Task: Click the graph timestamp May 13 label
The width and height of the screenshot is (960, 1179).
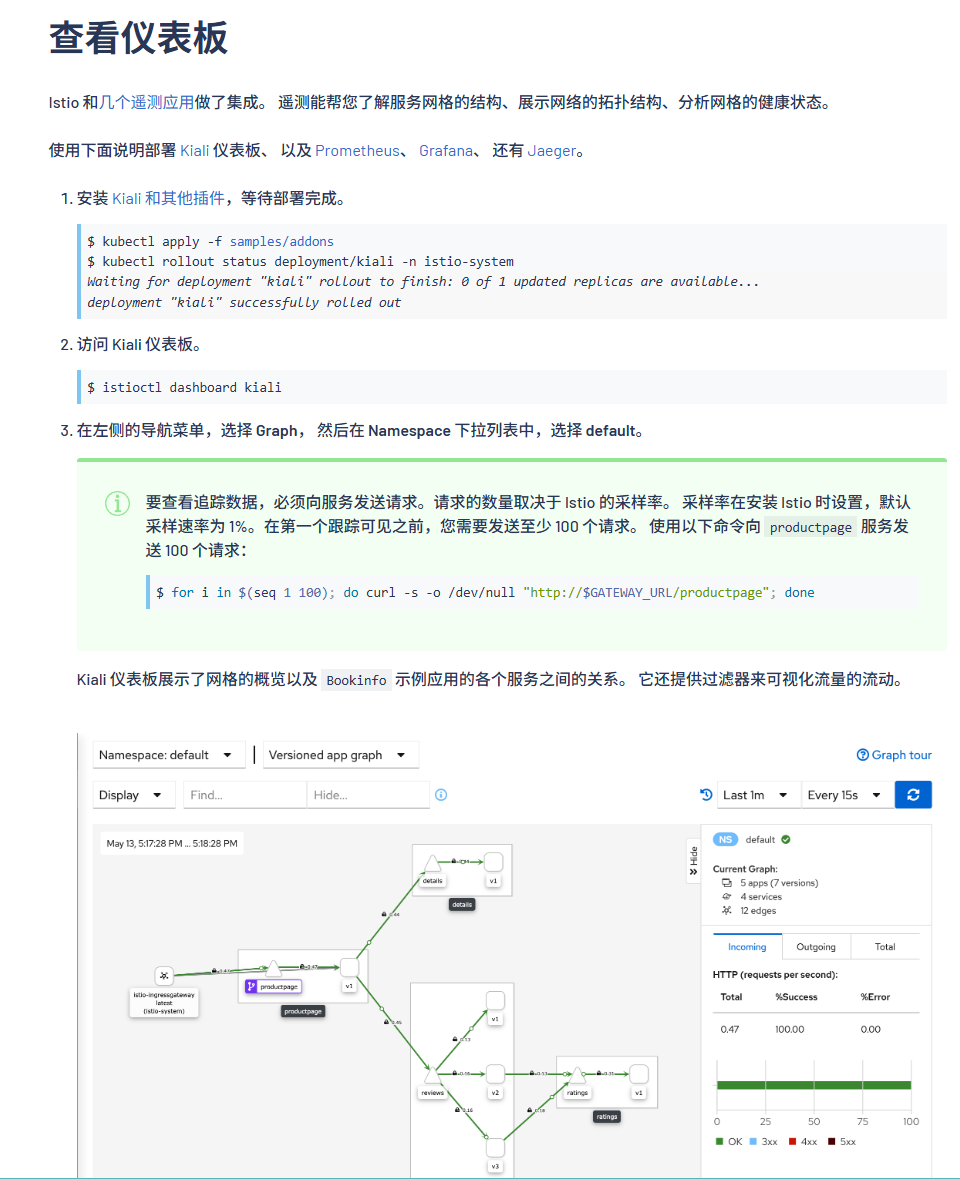Action: click(172, 844)
